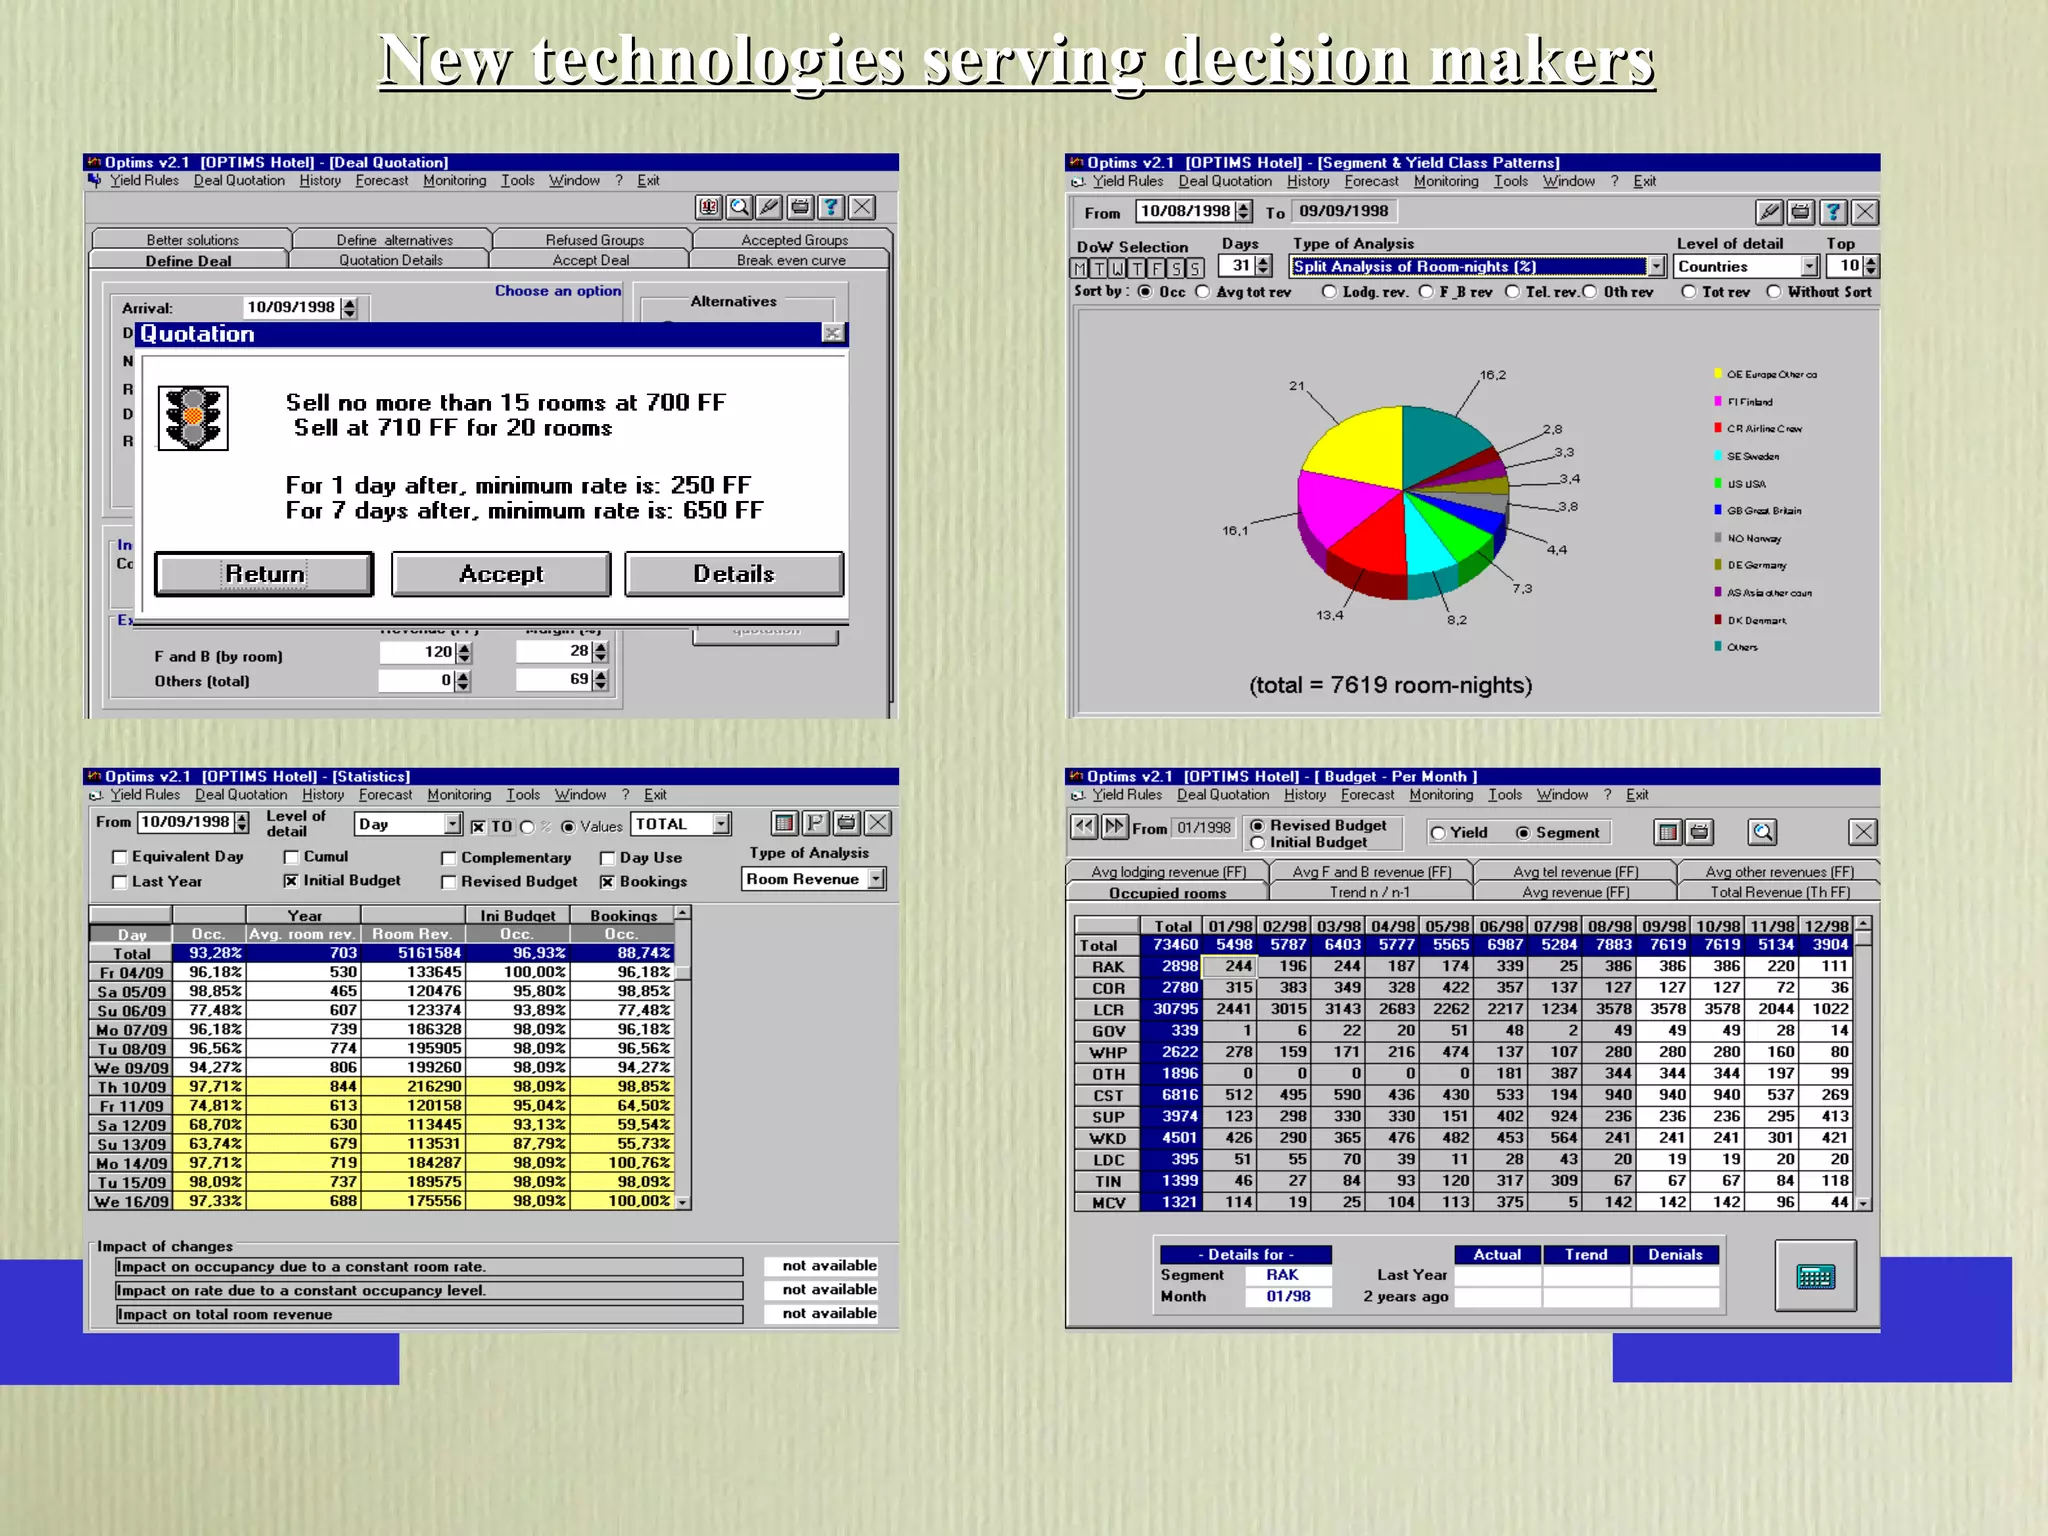Toggle the Revised Budget checkbox in Statistics
The image size is (2048, 1536).
click(449, 882)
